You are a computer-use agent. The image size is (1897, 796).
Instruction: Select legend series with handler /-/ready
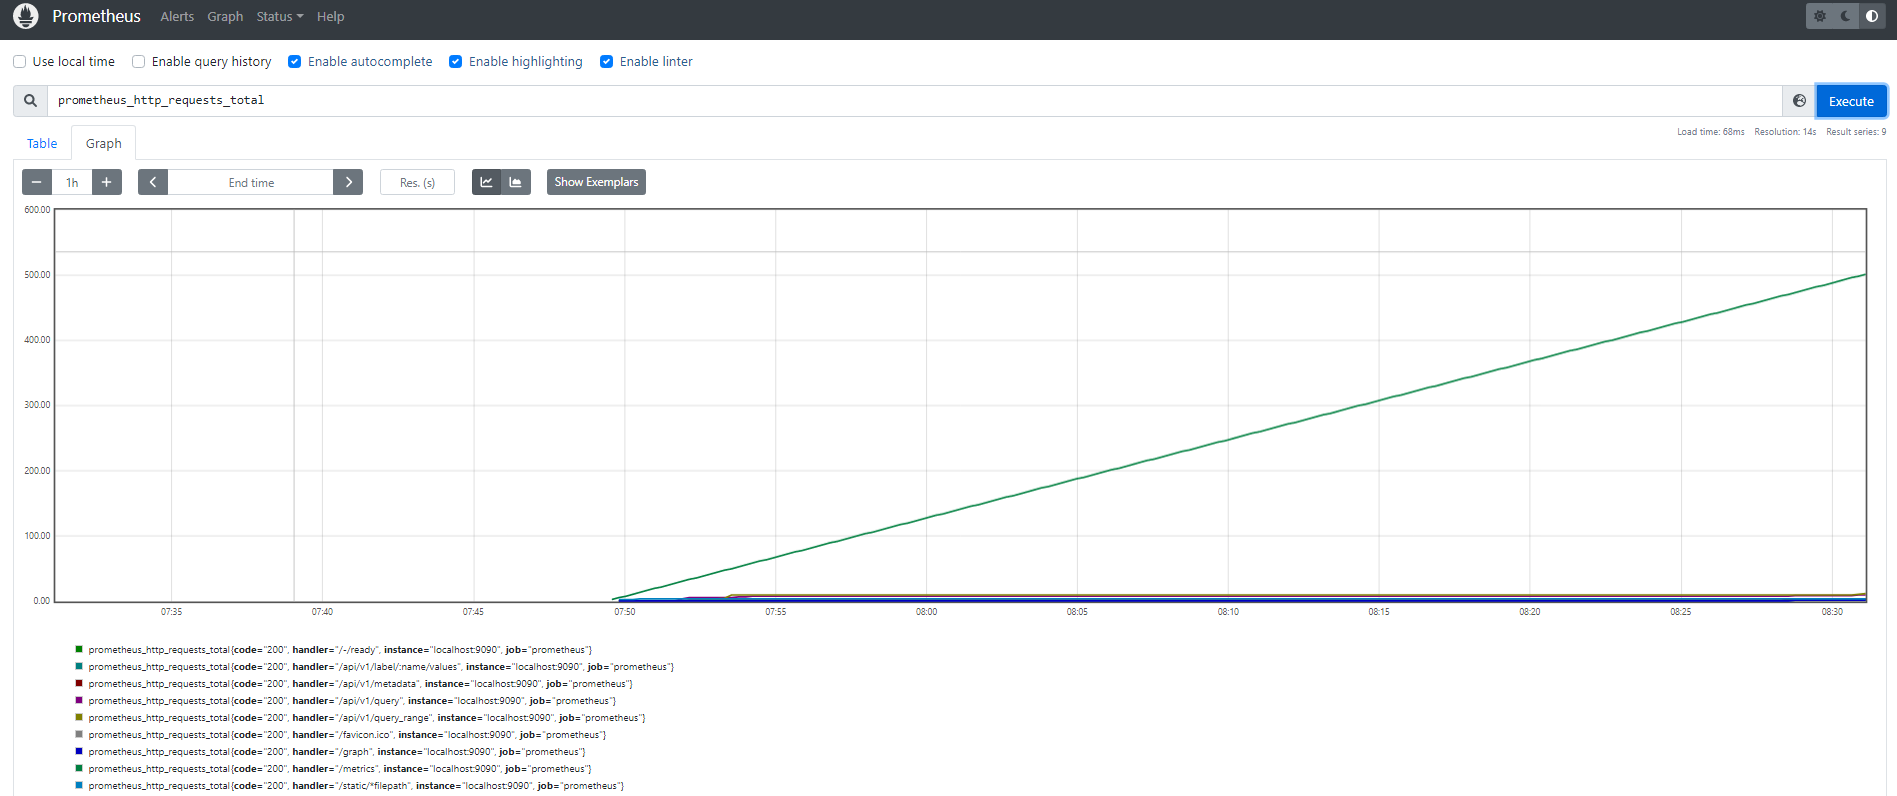(x=340, y=650)
